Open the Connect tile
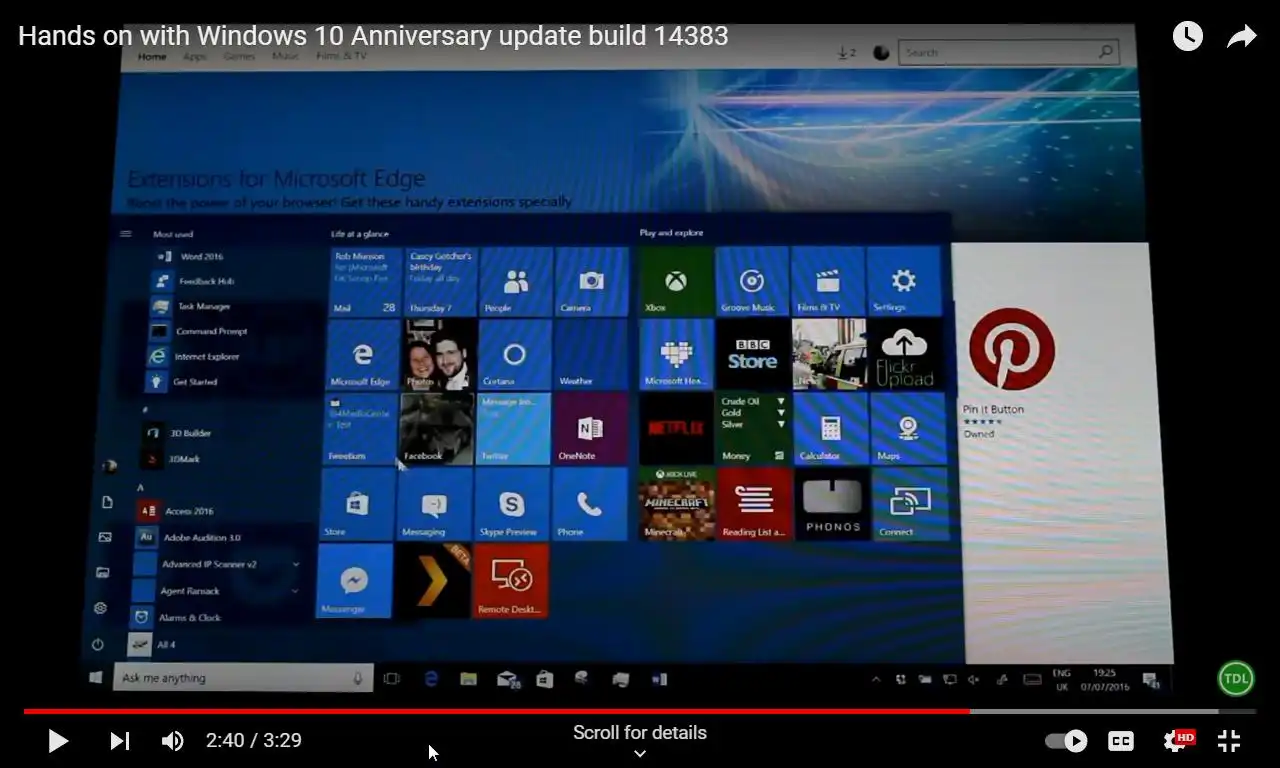1280x768 pixels. (910, 504)
